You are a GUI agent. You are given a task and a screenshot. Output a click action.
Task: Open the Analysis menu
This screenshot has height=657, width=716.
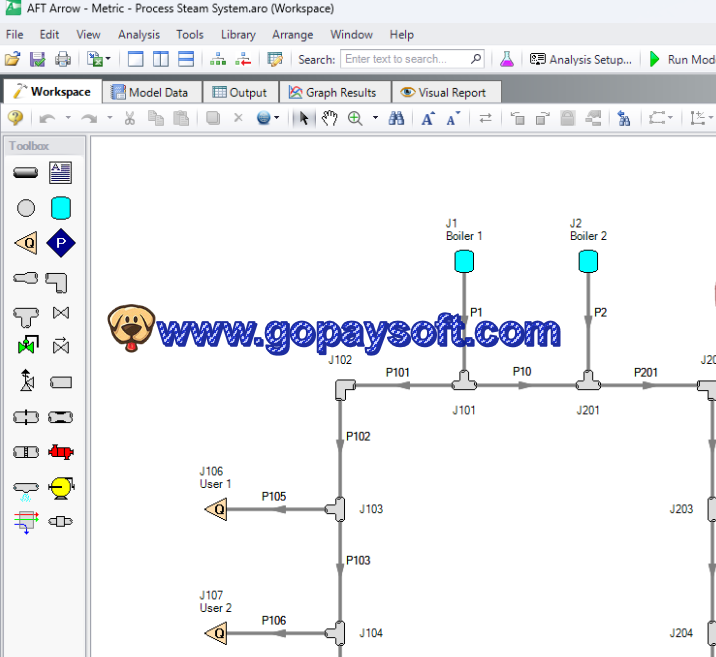pos(138,34)
